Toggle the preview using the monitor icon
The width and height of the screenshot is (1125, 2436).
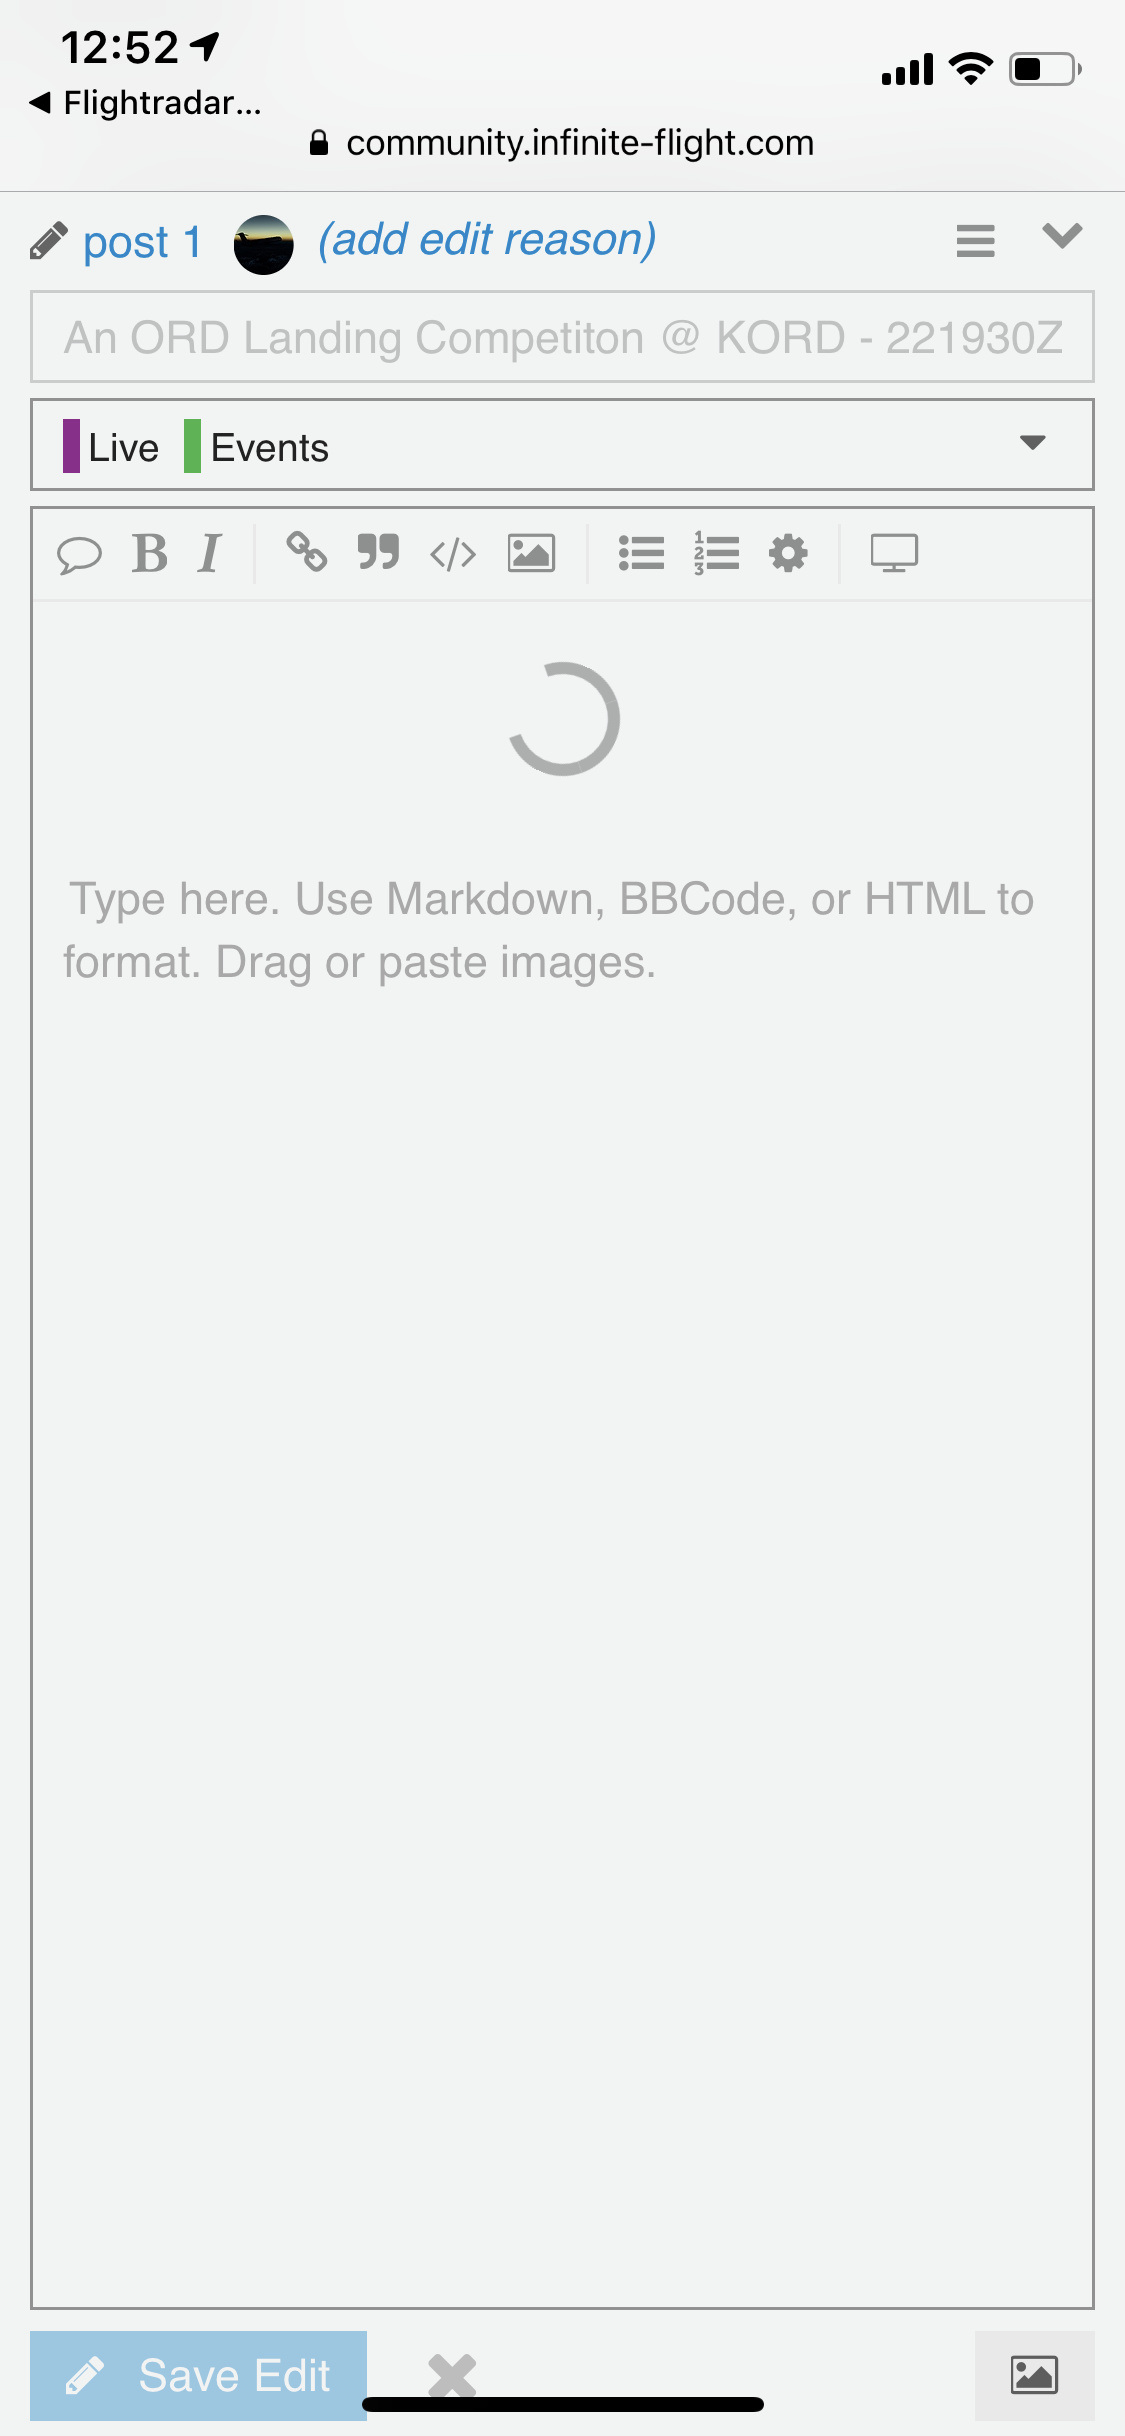894,553
